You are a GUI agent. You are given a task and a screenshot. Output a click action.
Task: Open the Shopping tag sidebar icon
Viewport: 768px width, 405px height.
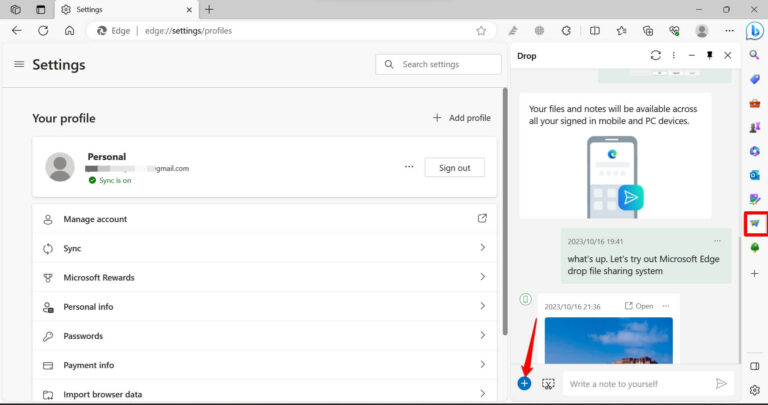click(x=755, y=79)
